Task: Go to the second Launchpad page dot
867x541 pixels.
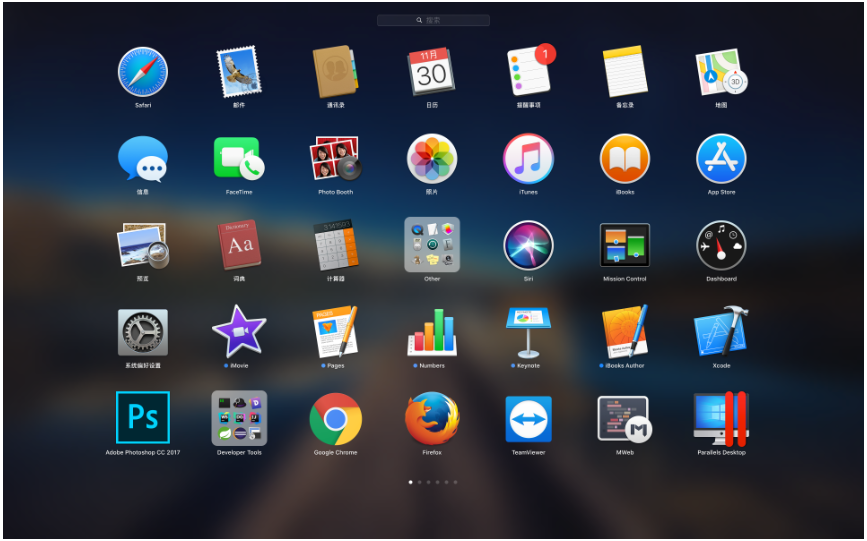Action: point(419,482)
